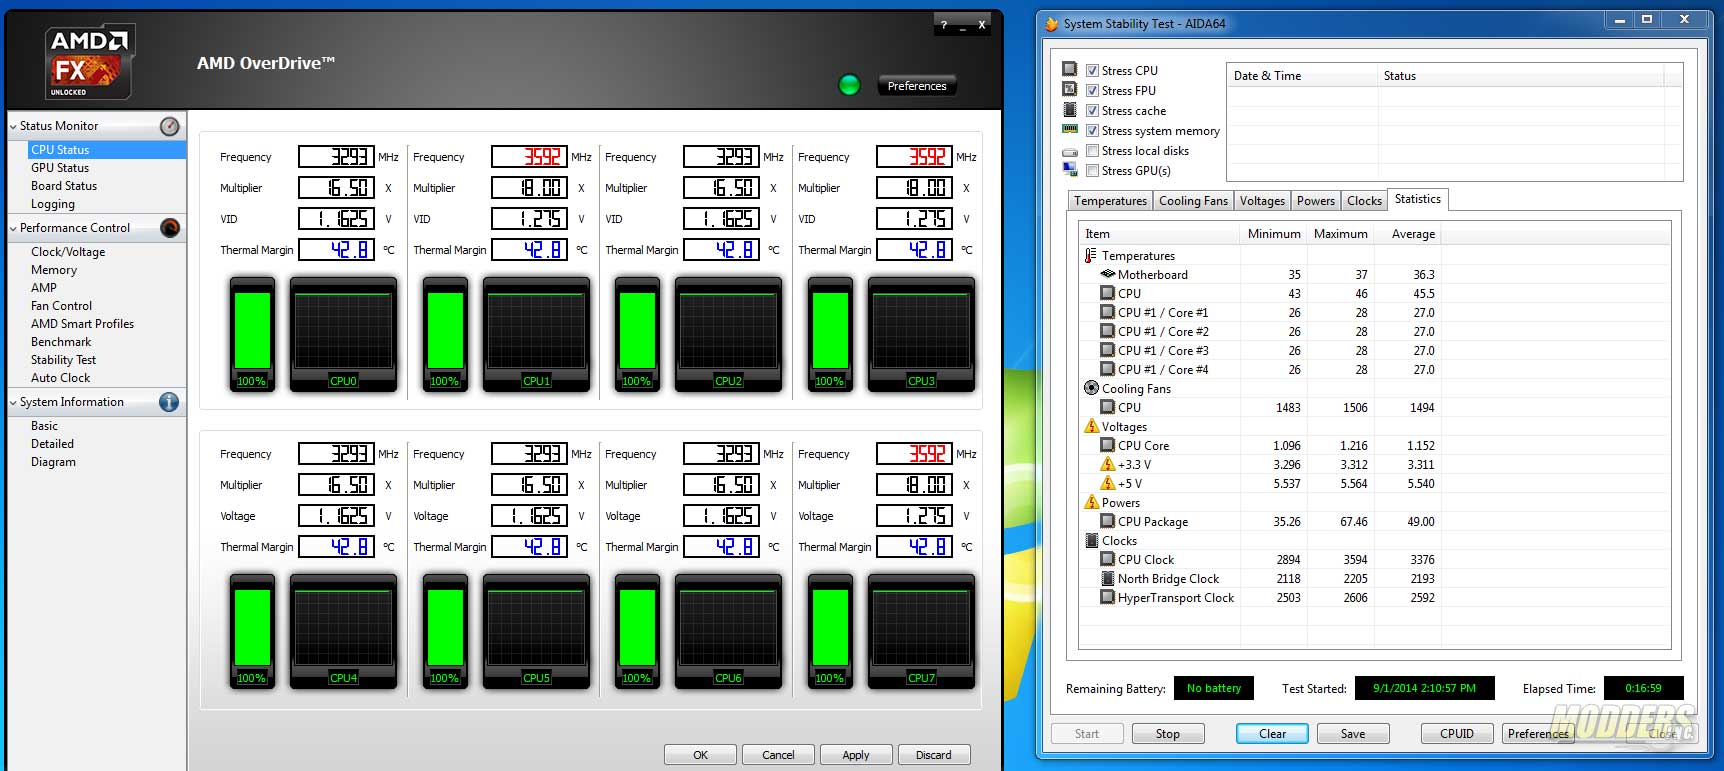The width and height of the screenshot is (1724, 771).
Task: Click the CPUID button in AIDA64
Action: [x=1457, y=734]
